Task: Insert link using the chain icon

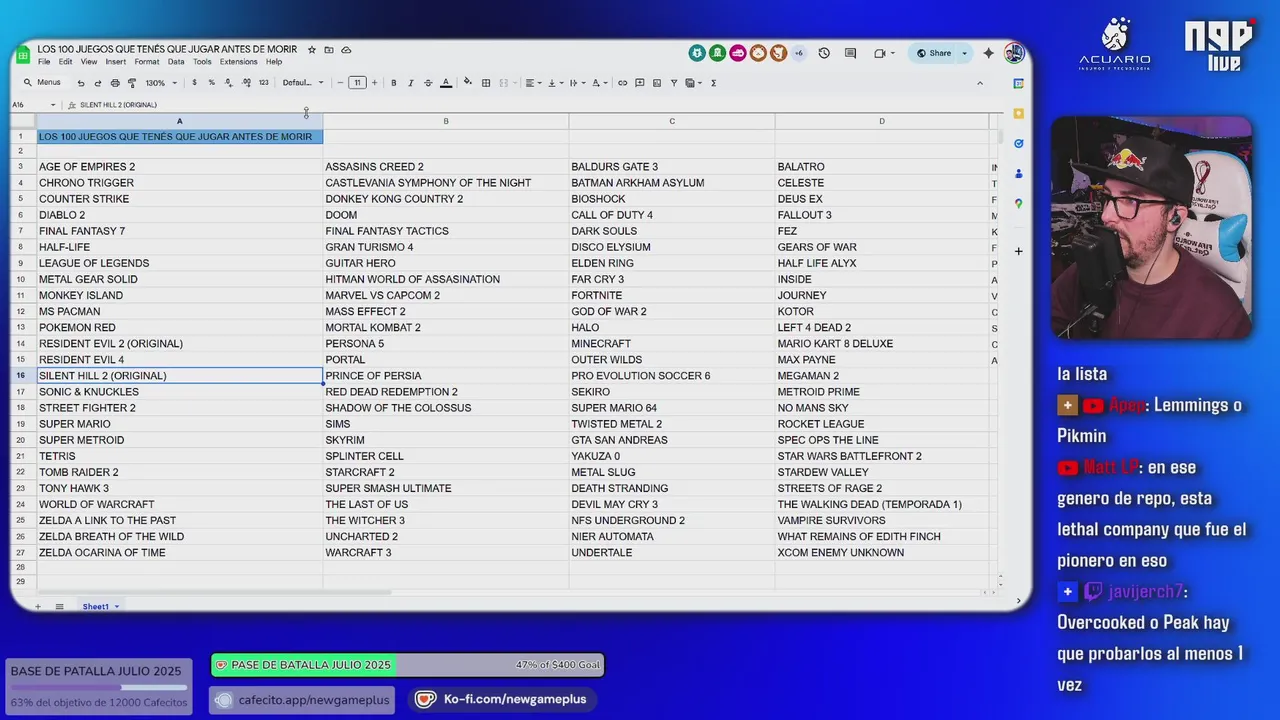Action: pyautogui.click(x=622, y=83)
